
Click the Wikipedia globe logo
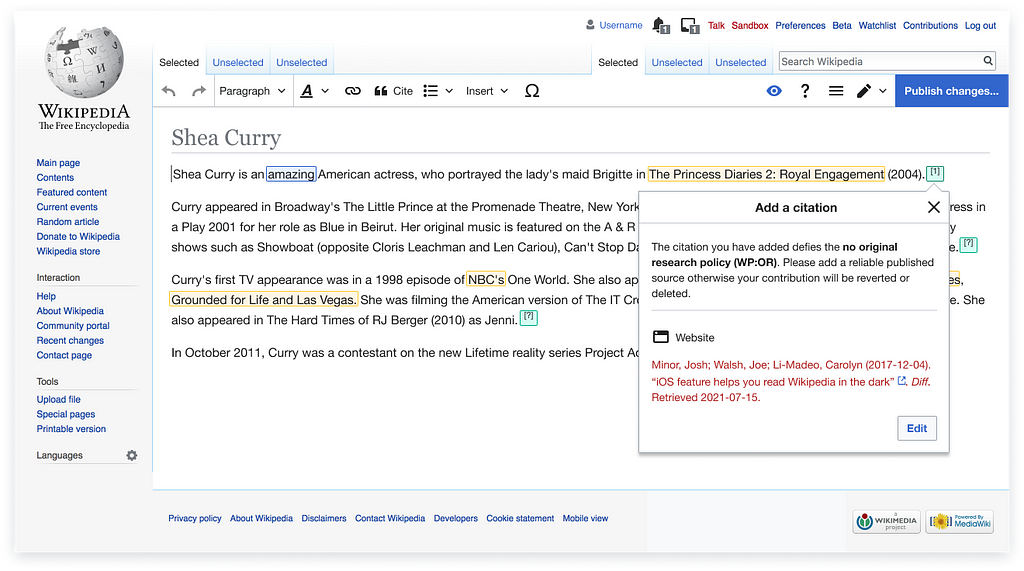[84, 62]
